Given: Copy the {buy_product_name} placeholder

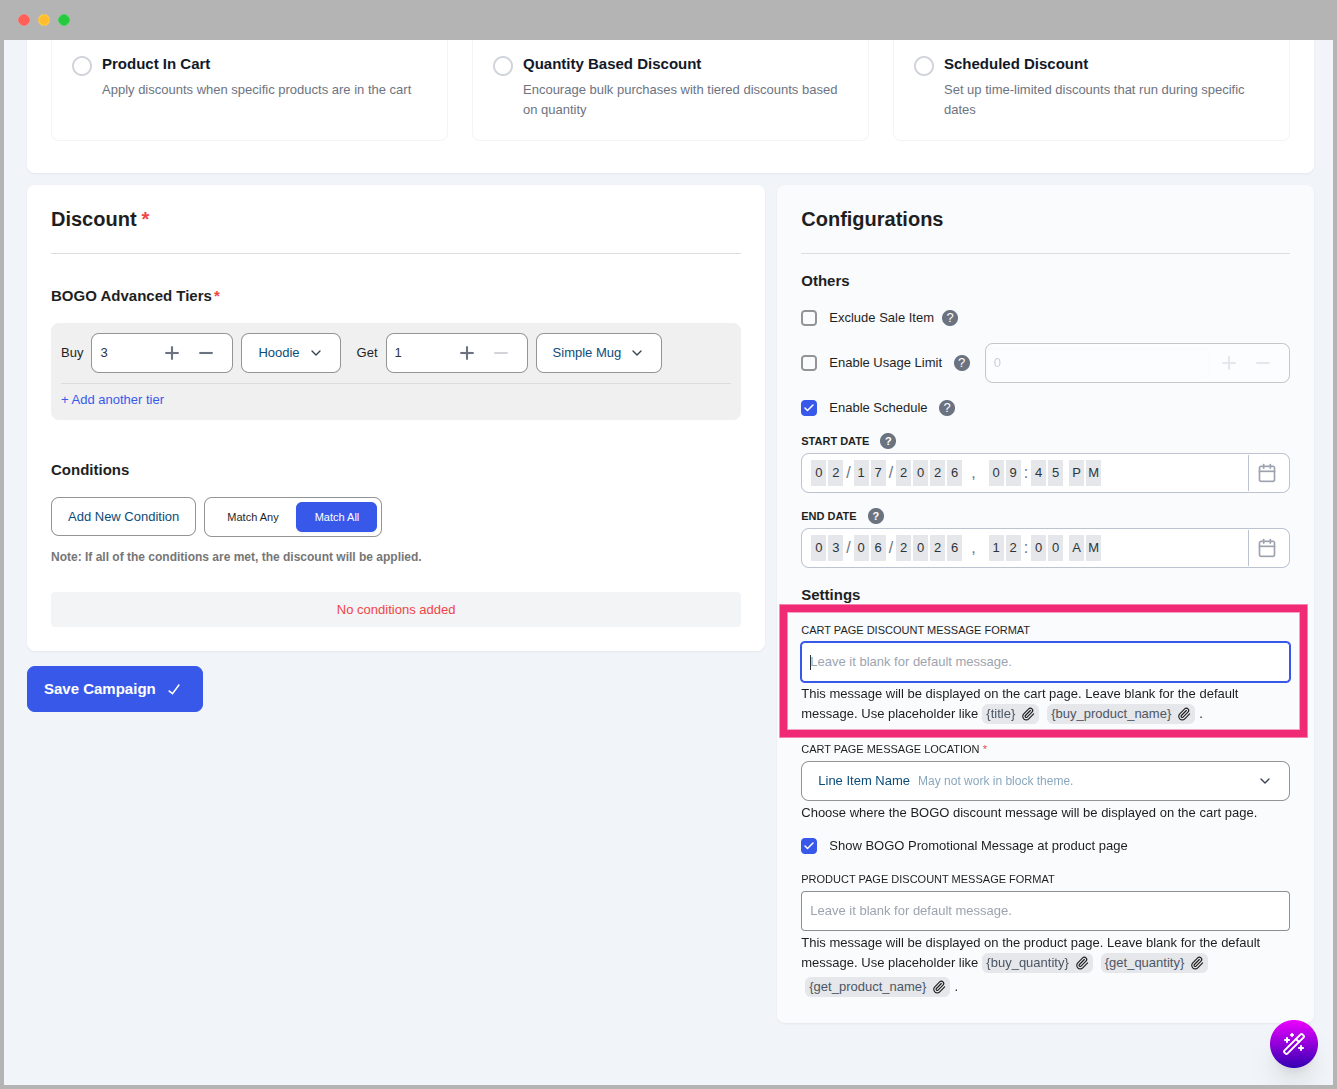Looking at the screenshot, I should tap(1184, 714).
